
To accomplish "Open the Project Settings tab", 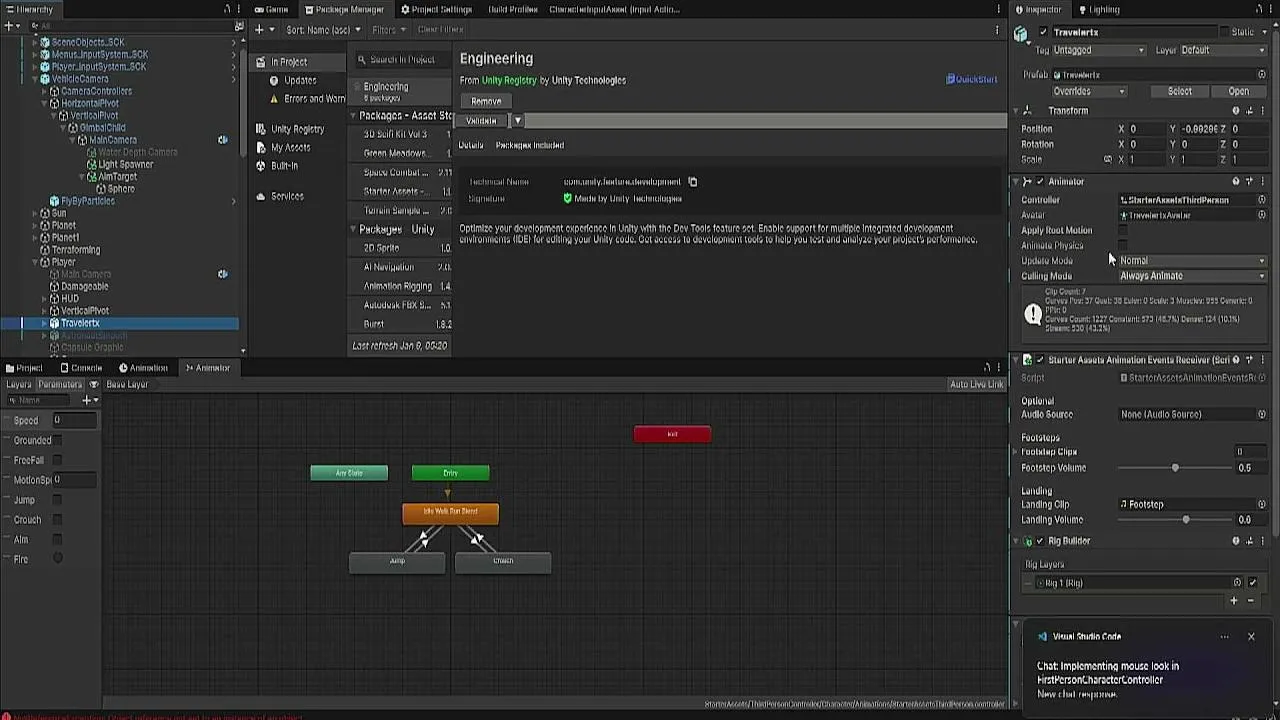I will click(x=436, y=9).
